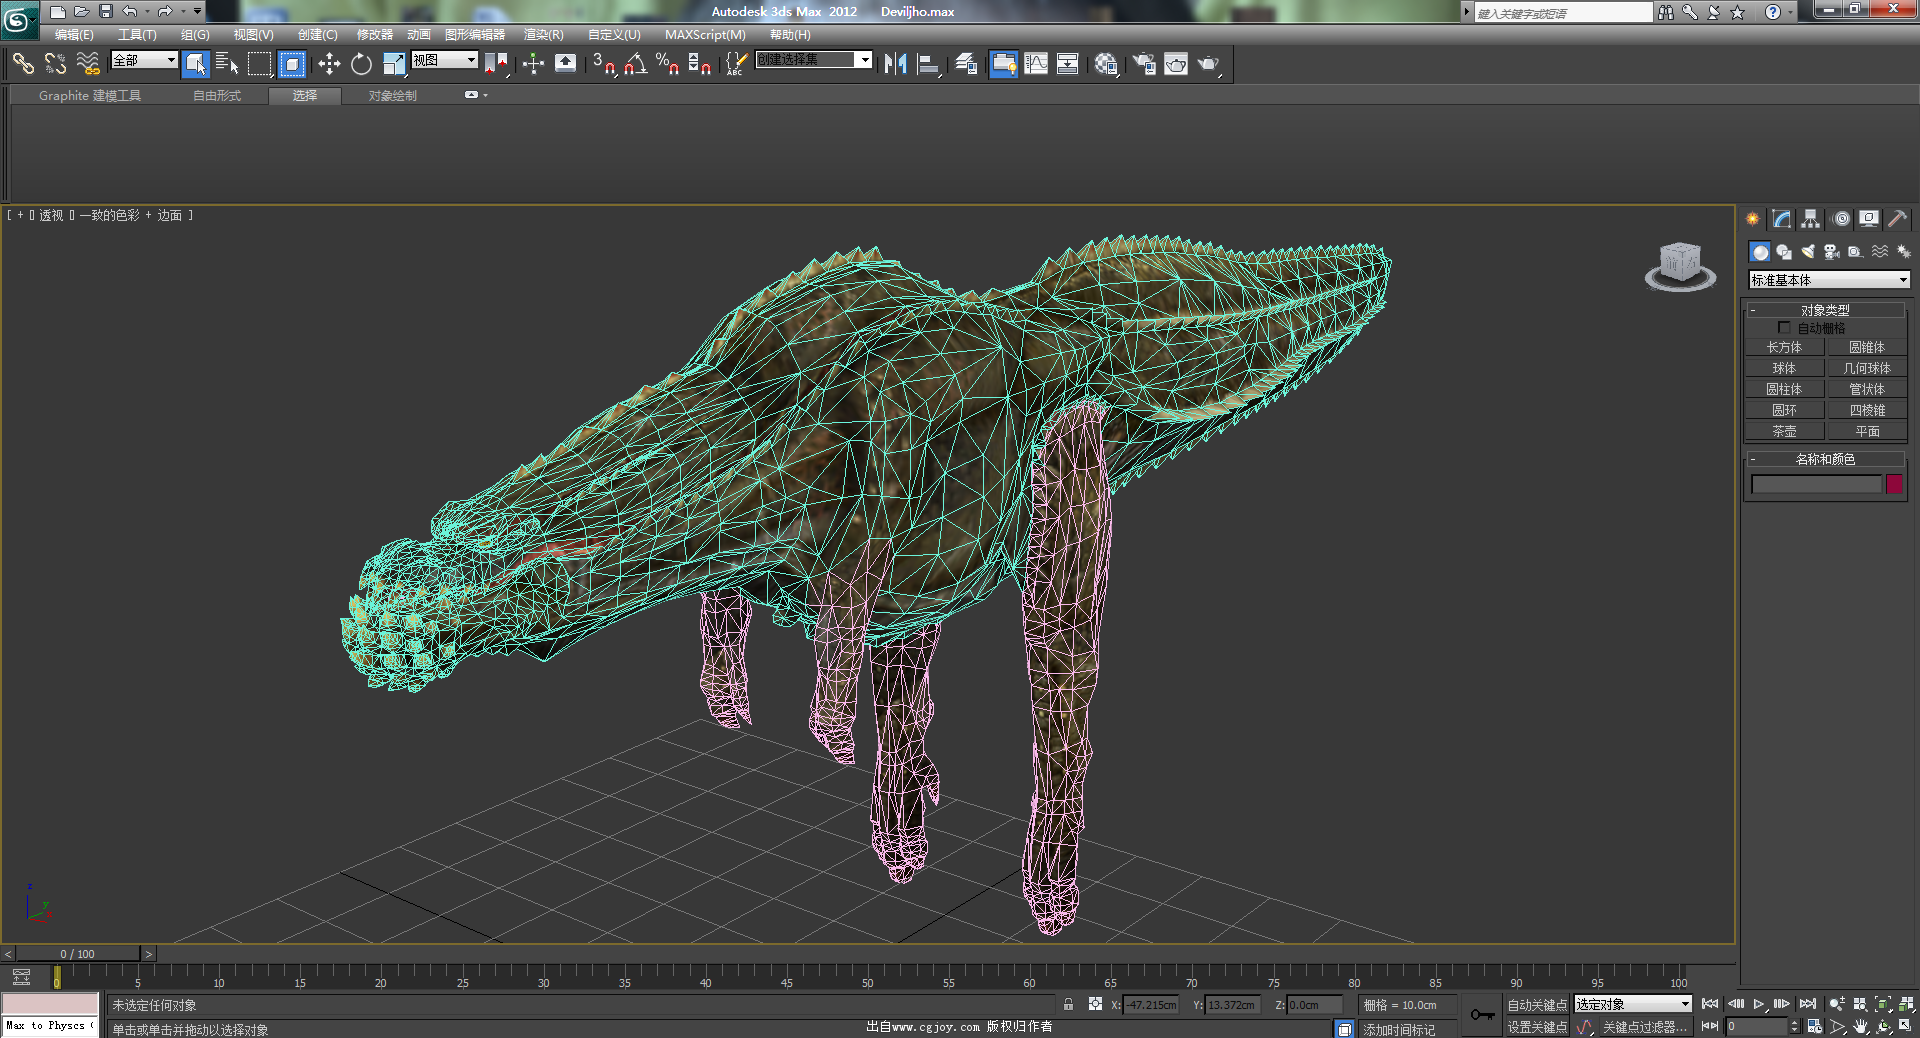Click the X coordinate field
The height and width of the screenshot is (1038, 1920).
1152,1005
